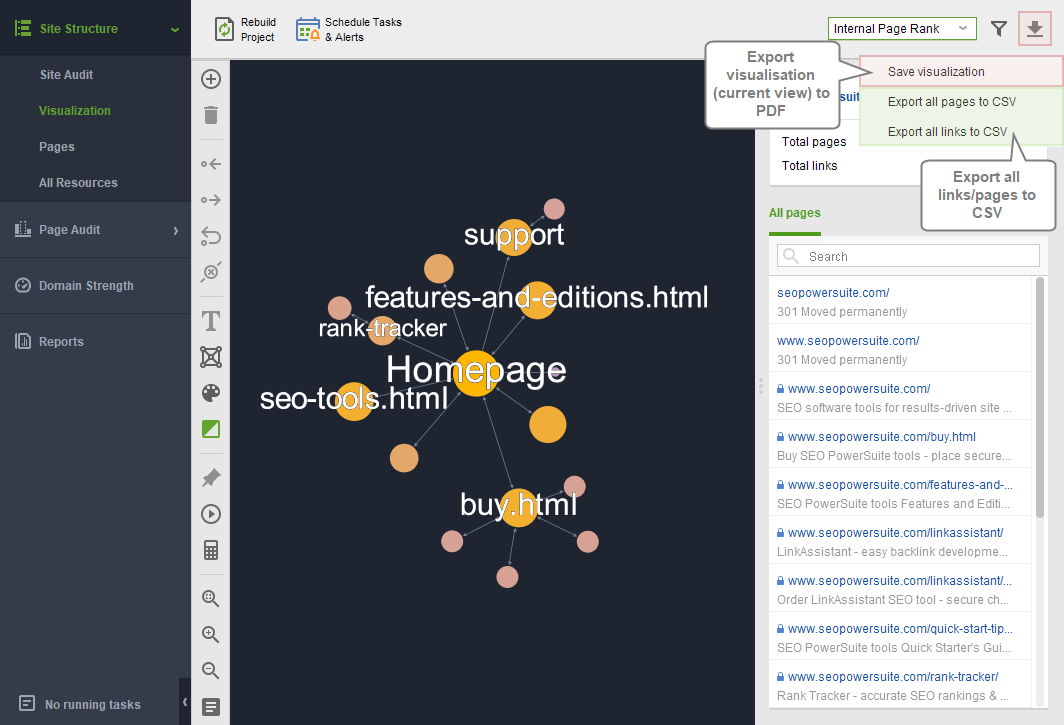Click the Rebuild Project button
Viewport: 1064px width, 725px height.
coord(245,29)
